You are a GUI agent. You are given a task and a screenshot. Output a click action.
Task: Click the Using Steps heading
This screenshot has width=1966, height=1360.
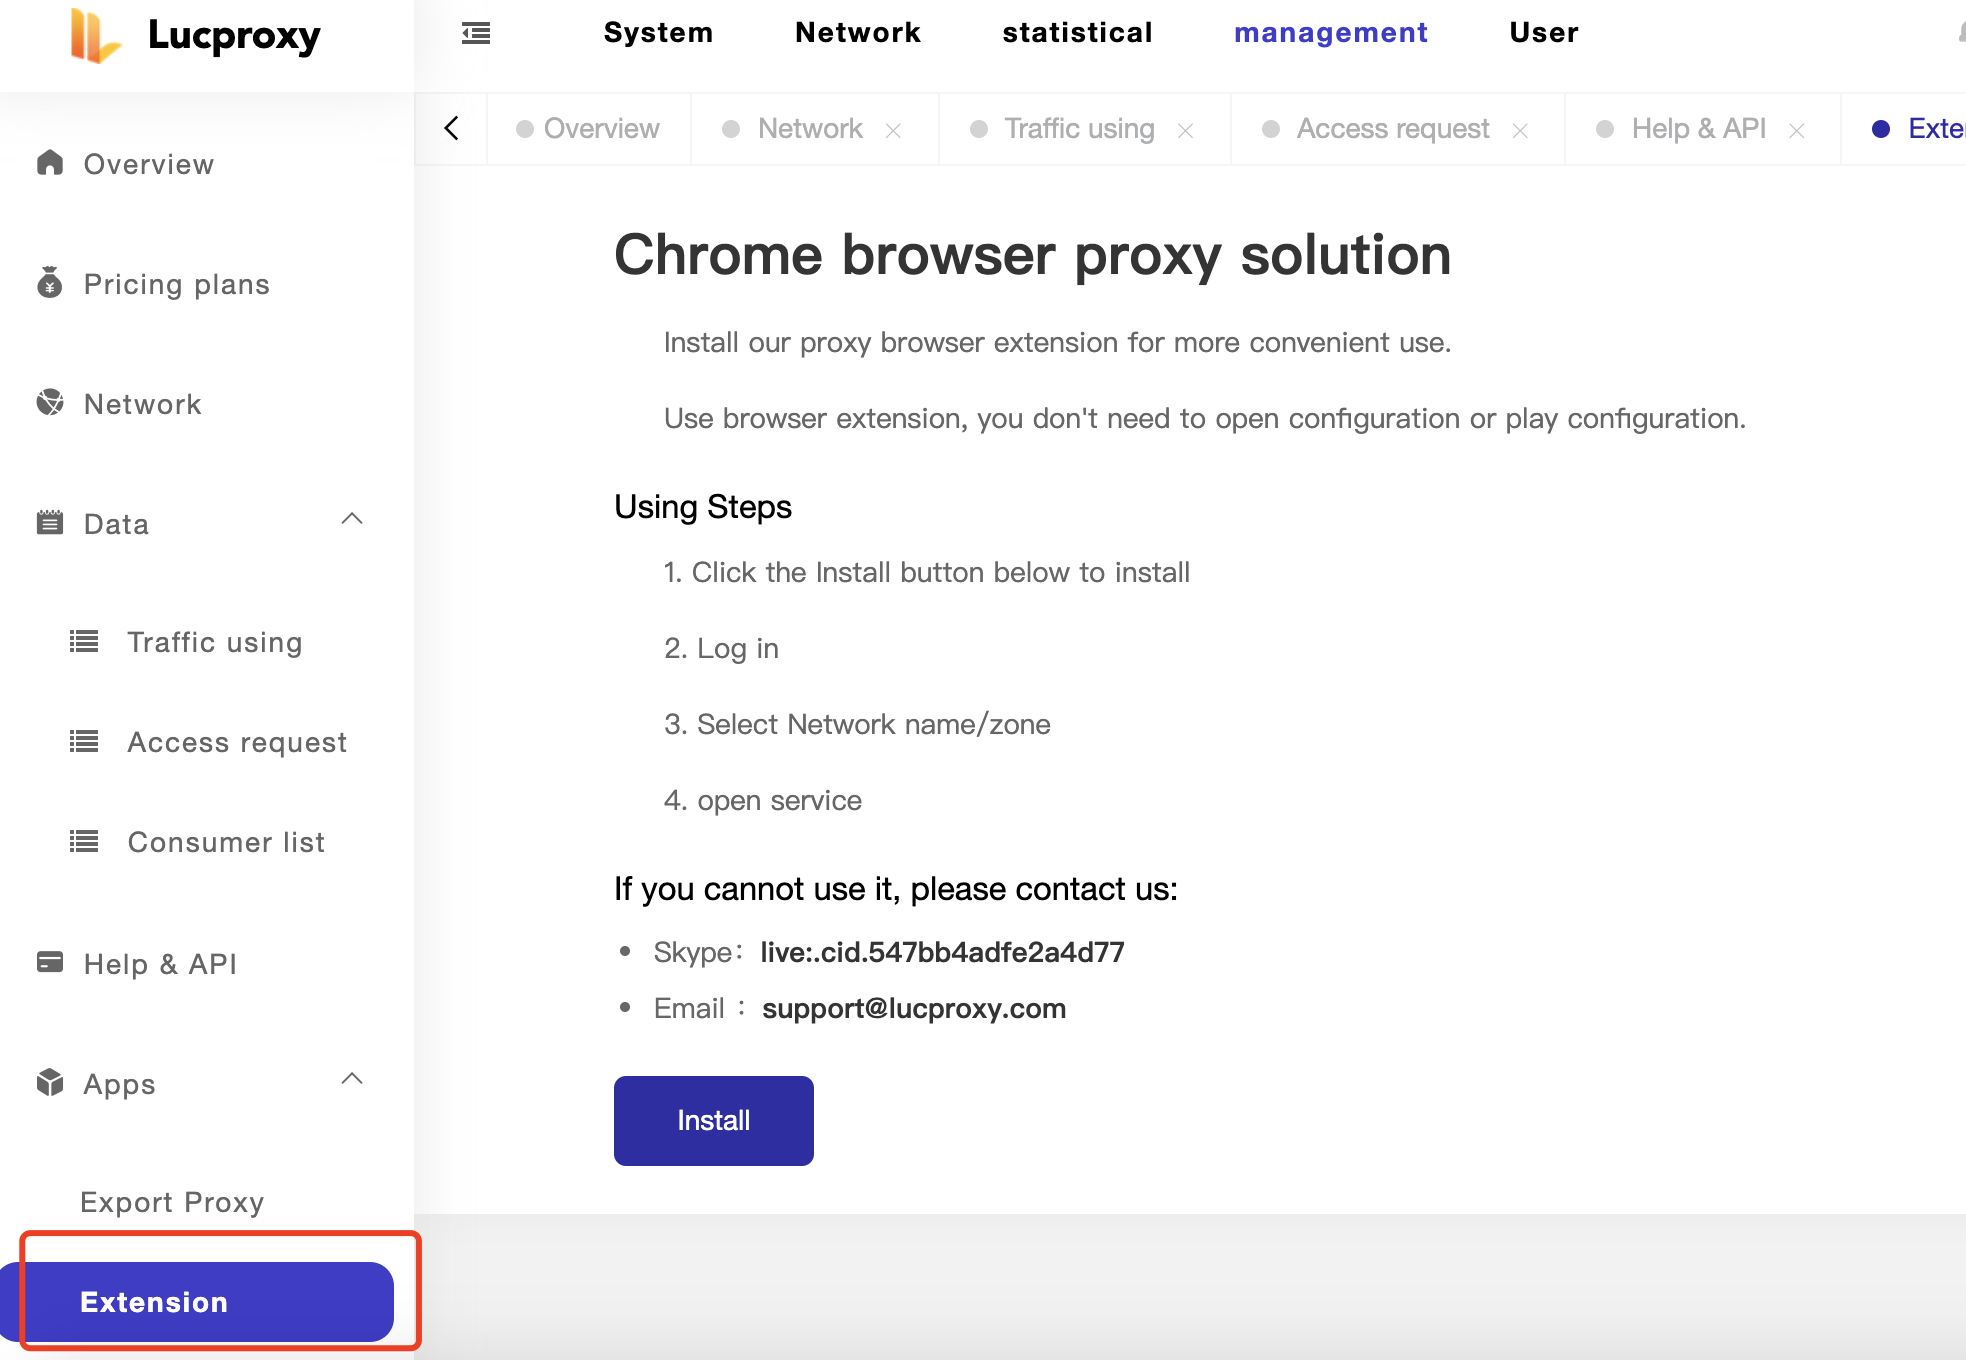click(x=703, y=507)
